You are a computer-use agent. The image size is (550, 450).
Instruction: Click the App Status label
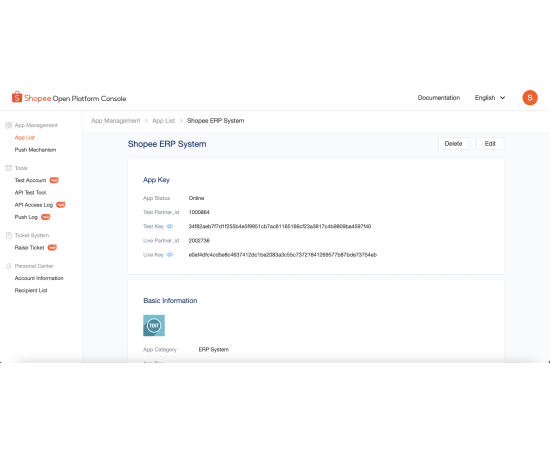point(156,198)
